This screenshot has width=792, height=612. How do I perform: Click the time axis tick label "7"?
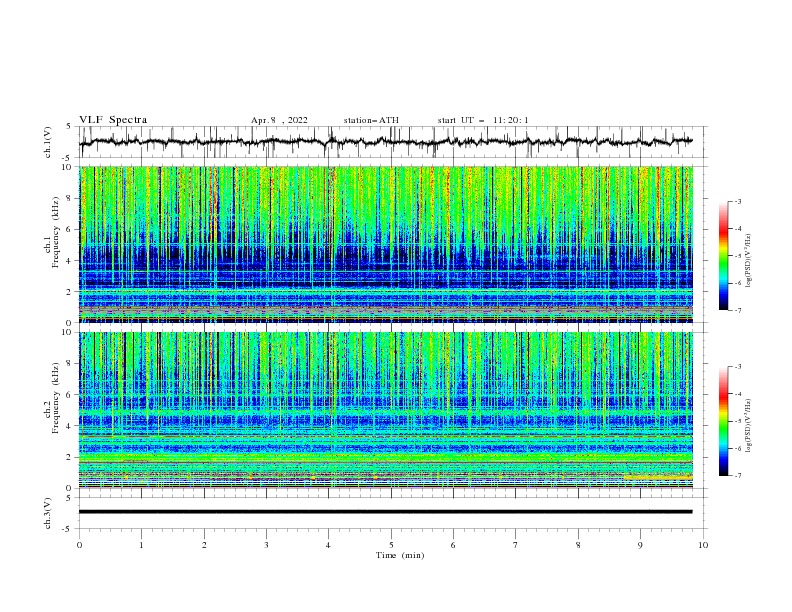[x=516, y=545]
